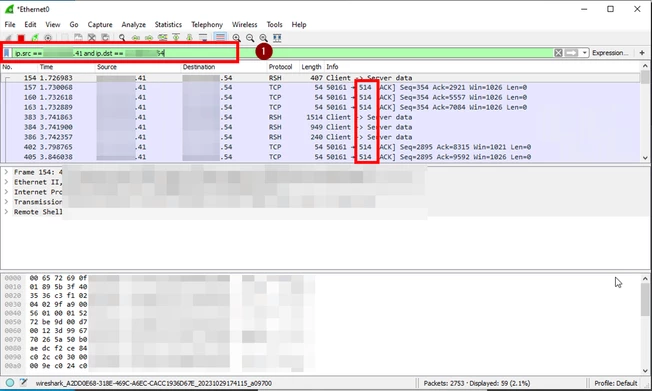Go back in packet history
This screenshot has width=652, height=391.
pyautogui.click(x=136, y=38)
